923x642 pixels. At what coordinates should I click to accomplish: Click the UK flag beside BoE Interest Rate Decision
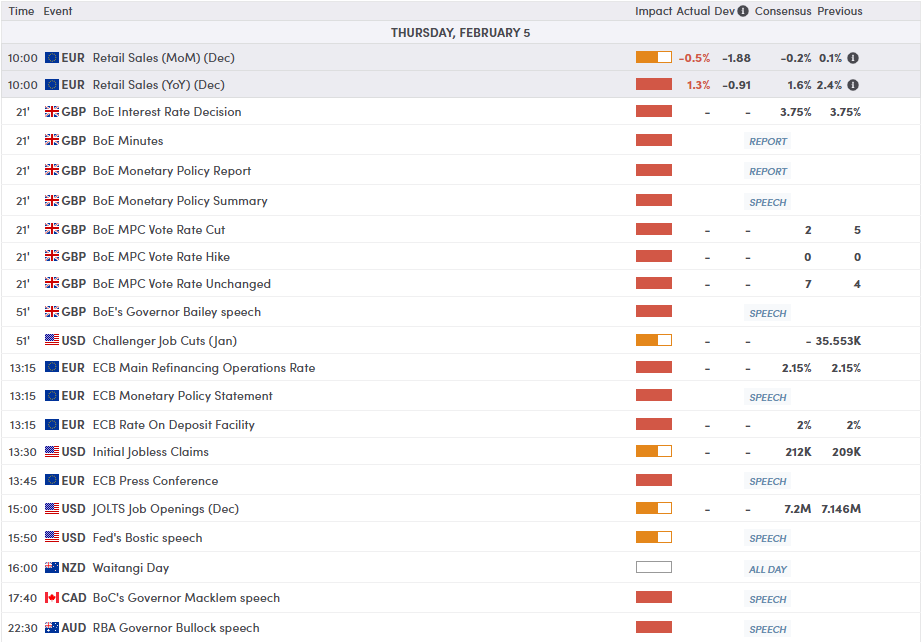click(52, 111)
